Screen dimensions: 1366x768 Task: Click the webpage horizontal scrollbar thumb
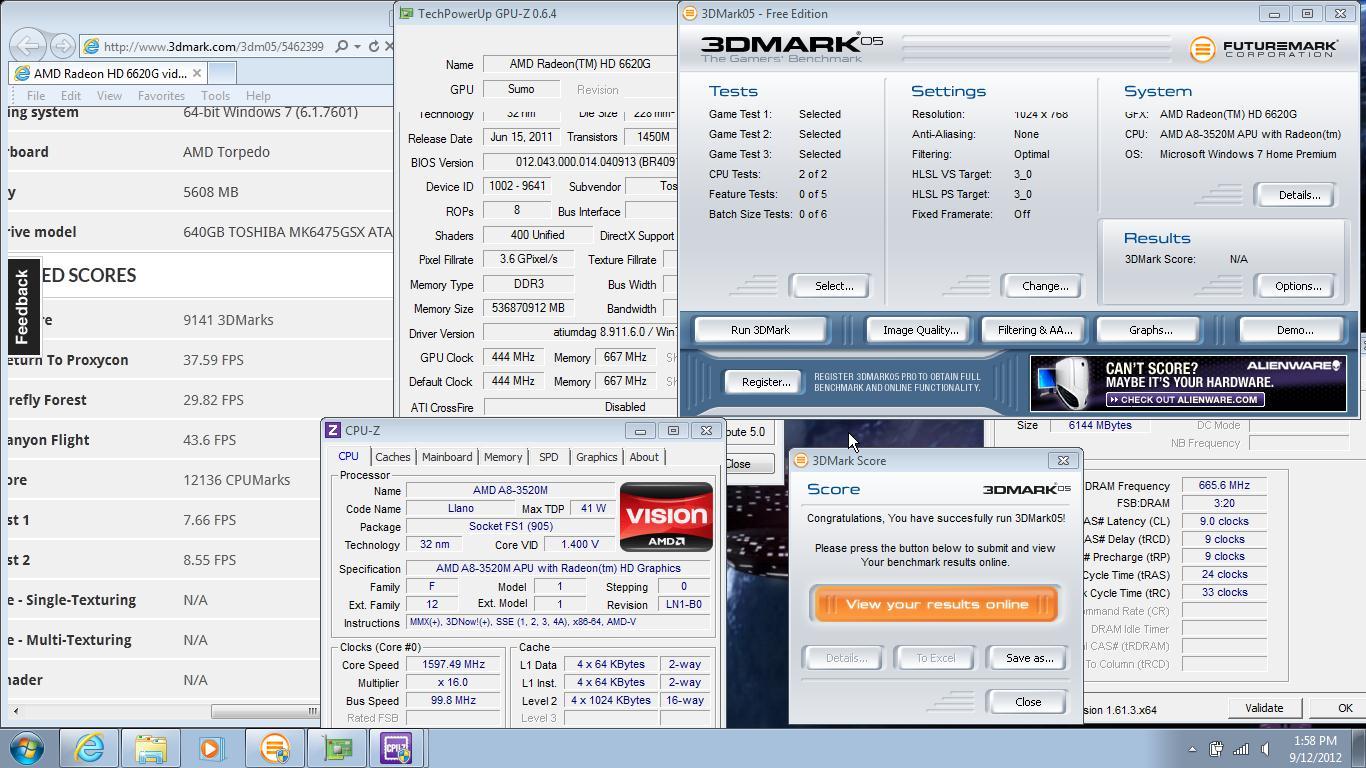265,712
